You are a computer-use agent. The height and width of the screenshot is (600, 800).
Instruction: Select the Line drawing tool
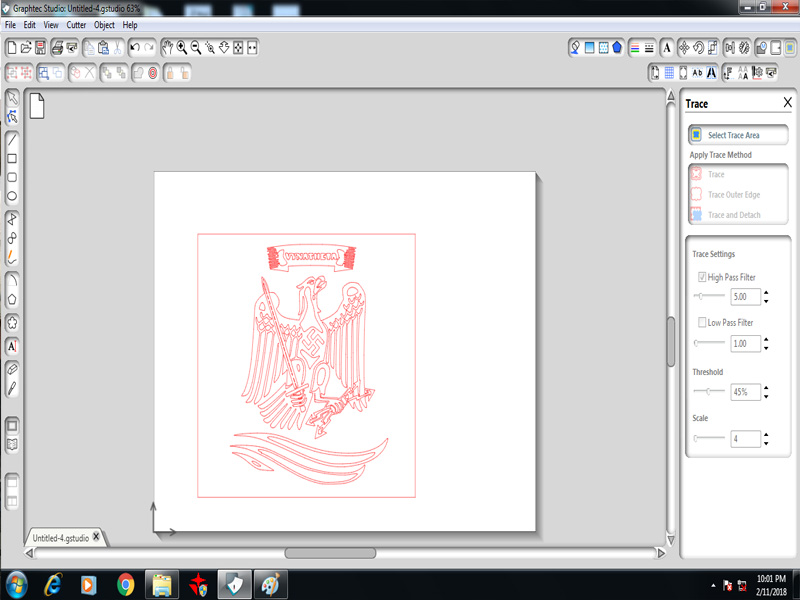click(12, 139)
